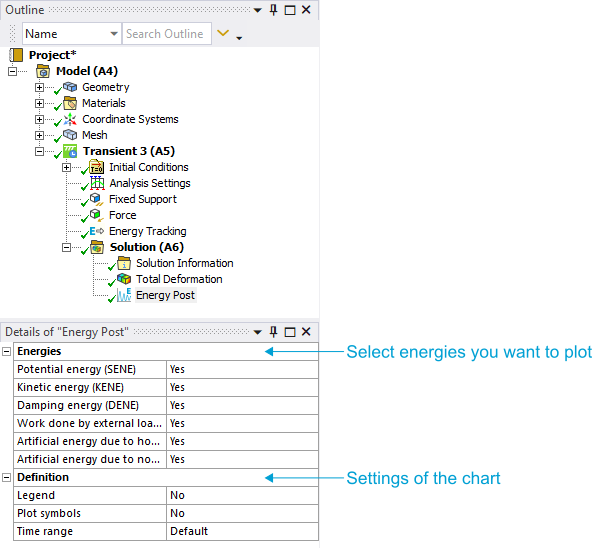Click the Fixed Support icon
Screen dimensions: 592x548
(96, 199)
